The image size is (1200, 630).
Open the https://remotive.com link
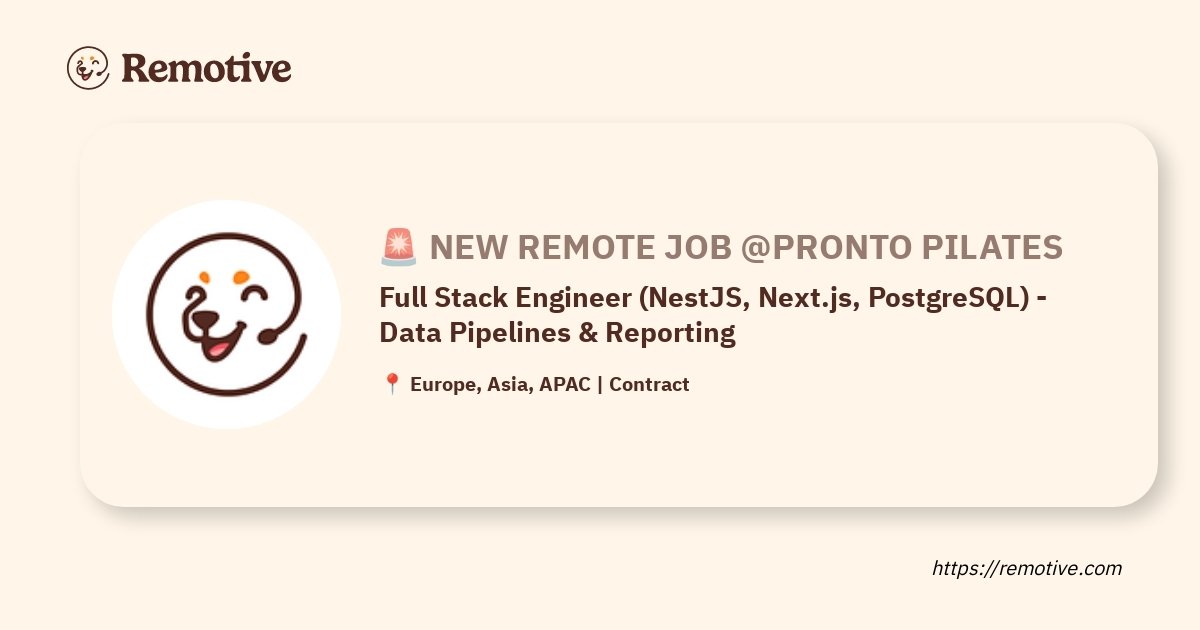pyautogui.click(x=1027, y=568)
